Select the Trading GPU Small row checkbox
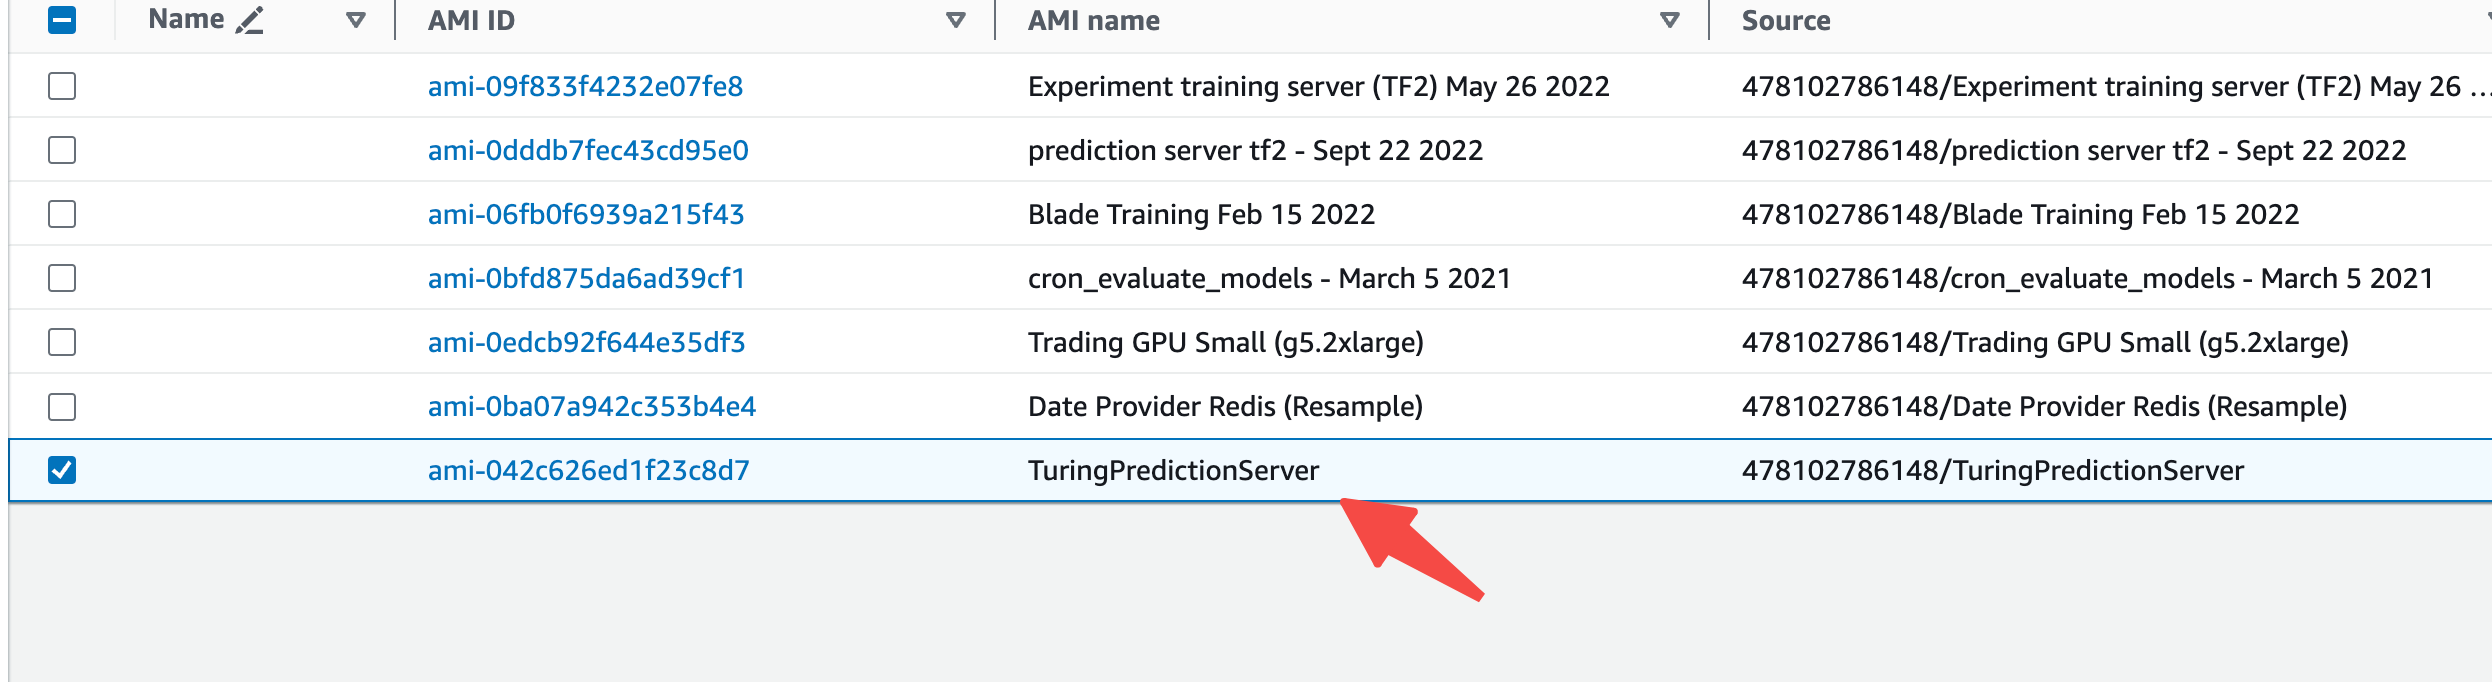The image size is (2492, 682). 62,342
